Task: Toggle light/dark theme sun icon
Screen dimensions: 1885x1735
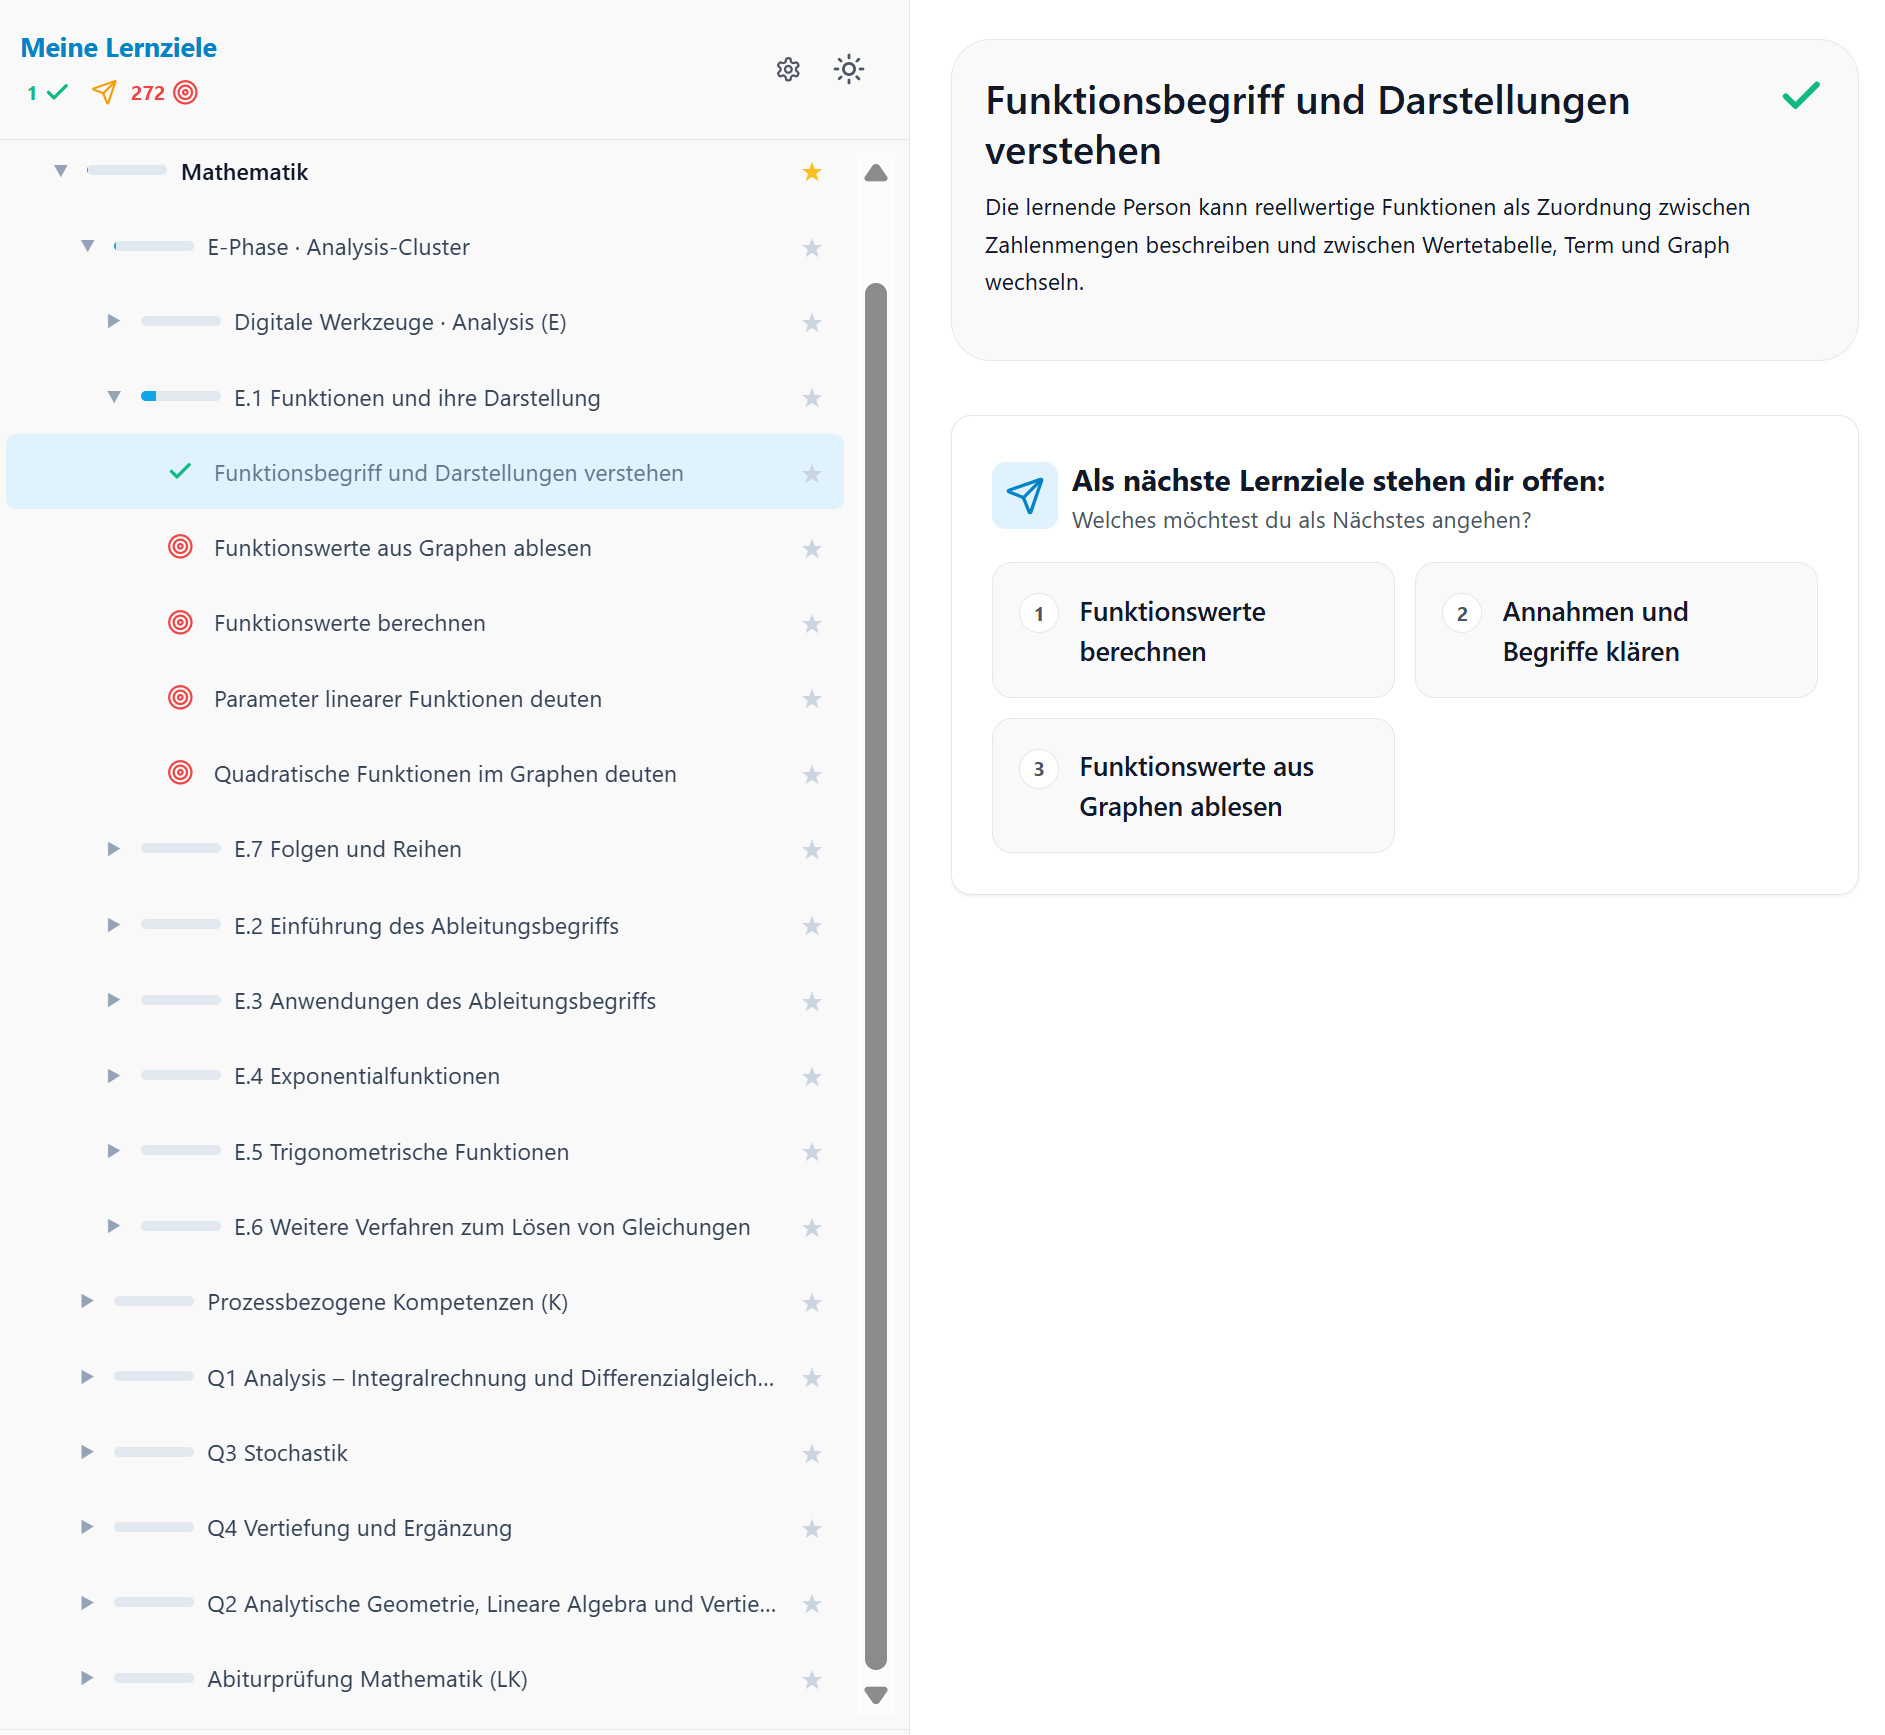Action: click(x=848, y=69)
